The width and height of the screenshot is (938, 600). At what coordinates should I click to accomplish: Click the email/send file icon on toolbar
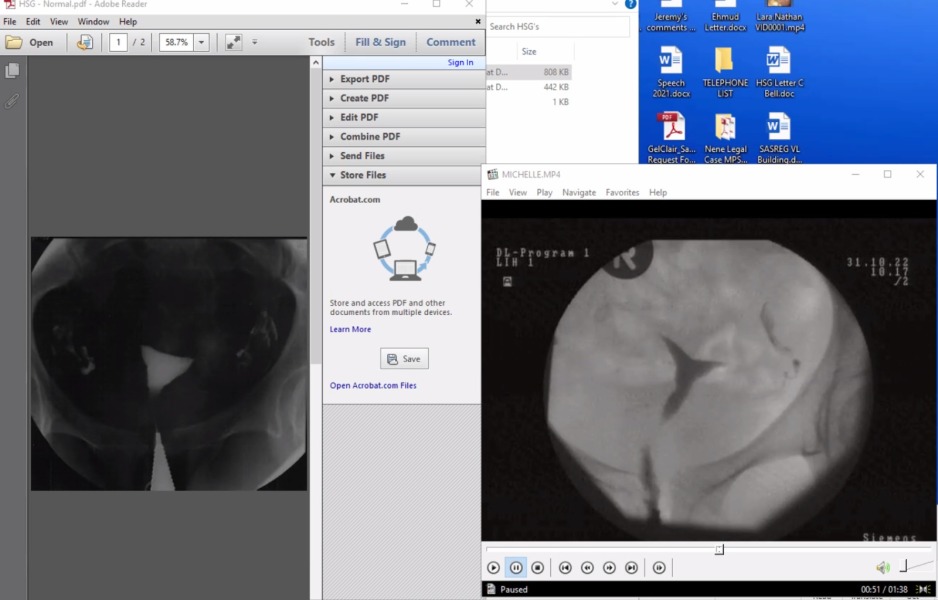(x=84, y=42)
